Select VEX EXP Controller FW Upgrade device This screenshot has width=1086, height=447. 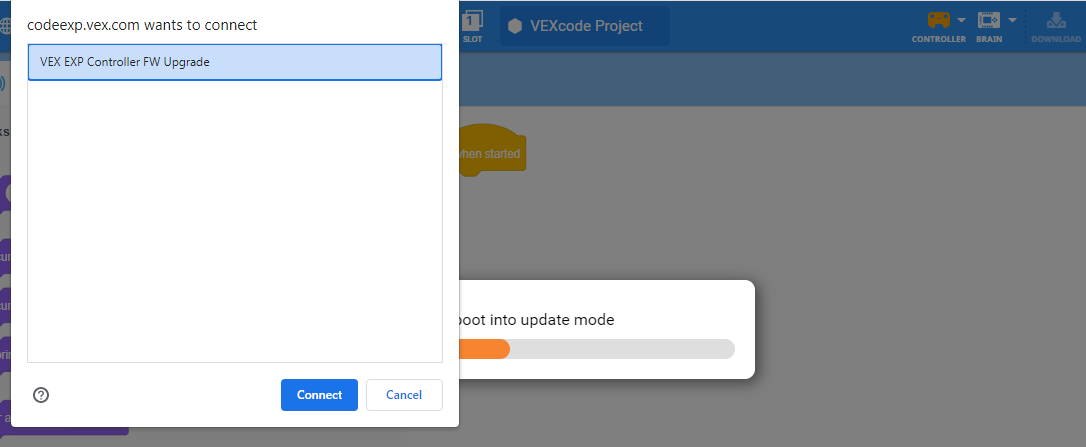coord(234,62)
